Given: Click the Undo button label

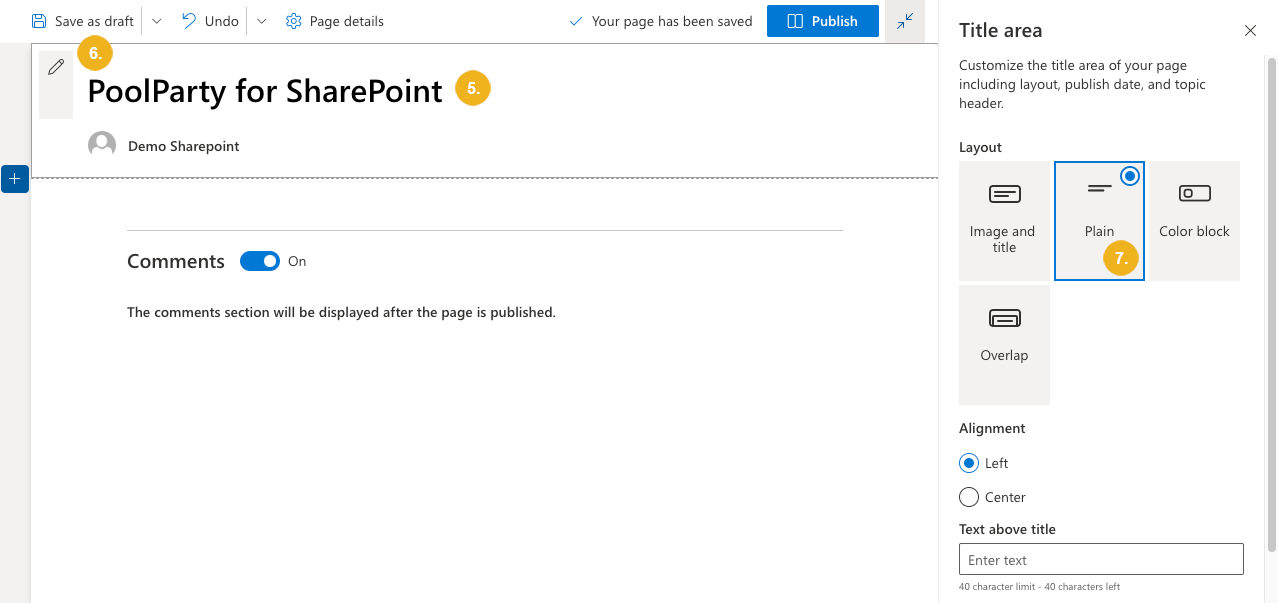Looking at the screenshot, I should point(222,21).
